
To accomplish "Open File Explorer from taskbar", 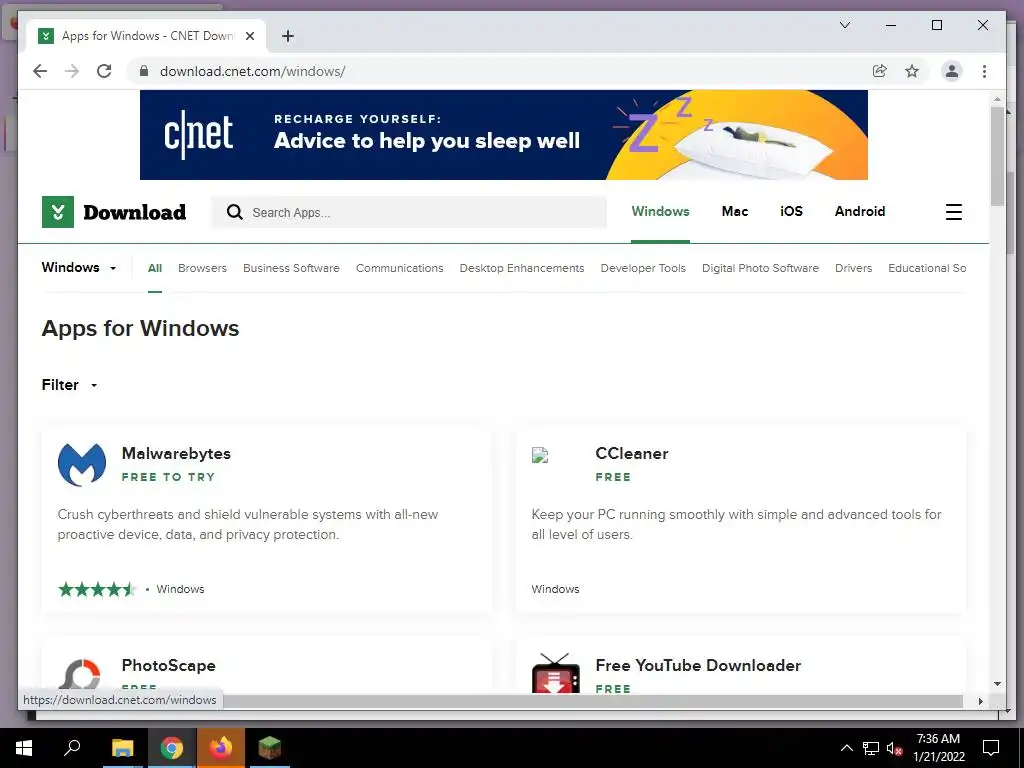I will tap(122, 748).
